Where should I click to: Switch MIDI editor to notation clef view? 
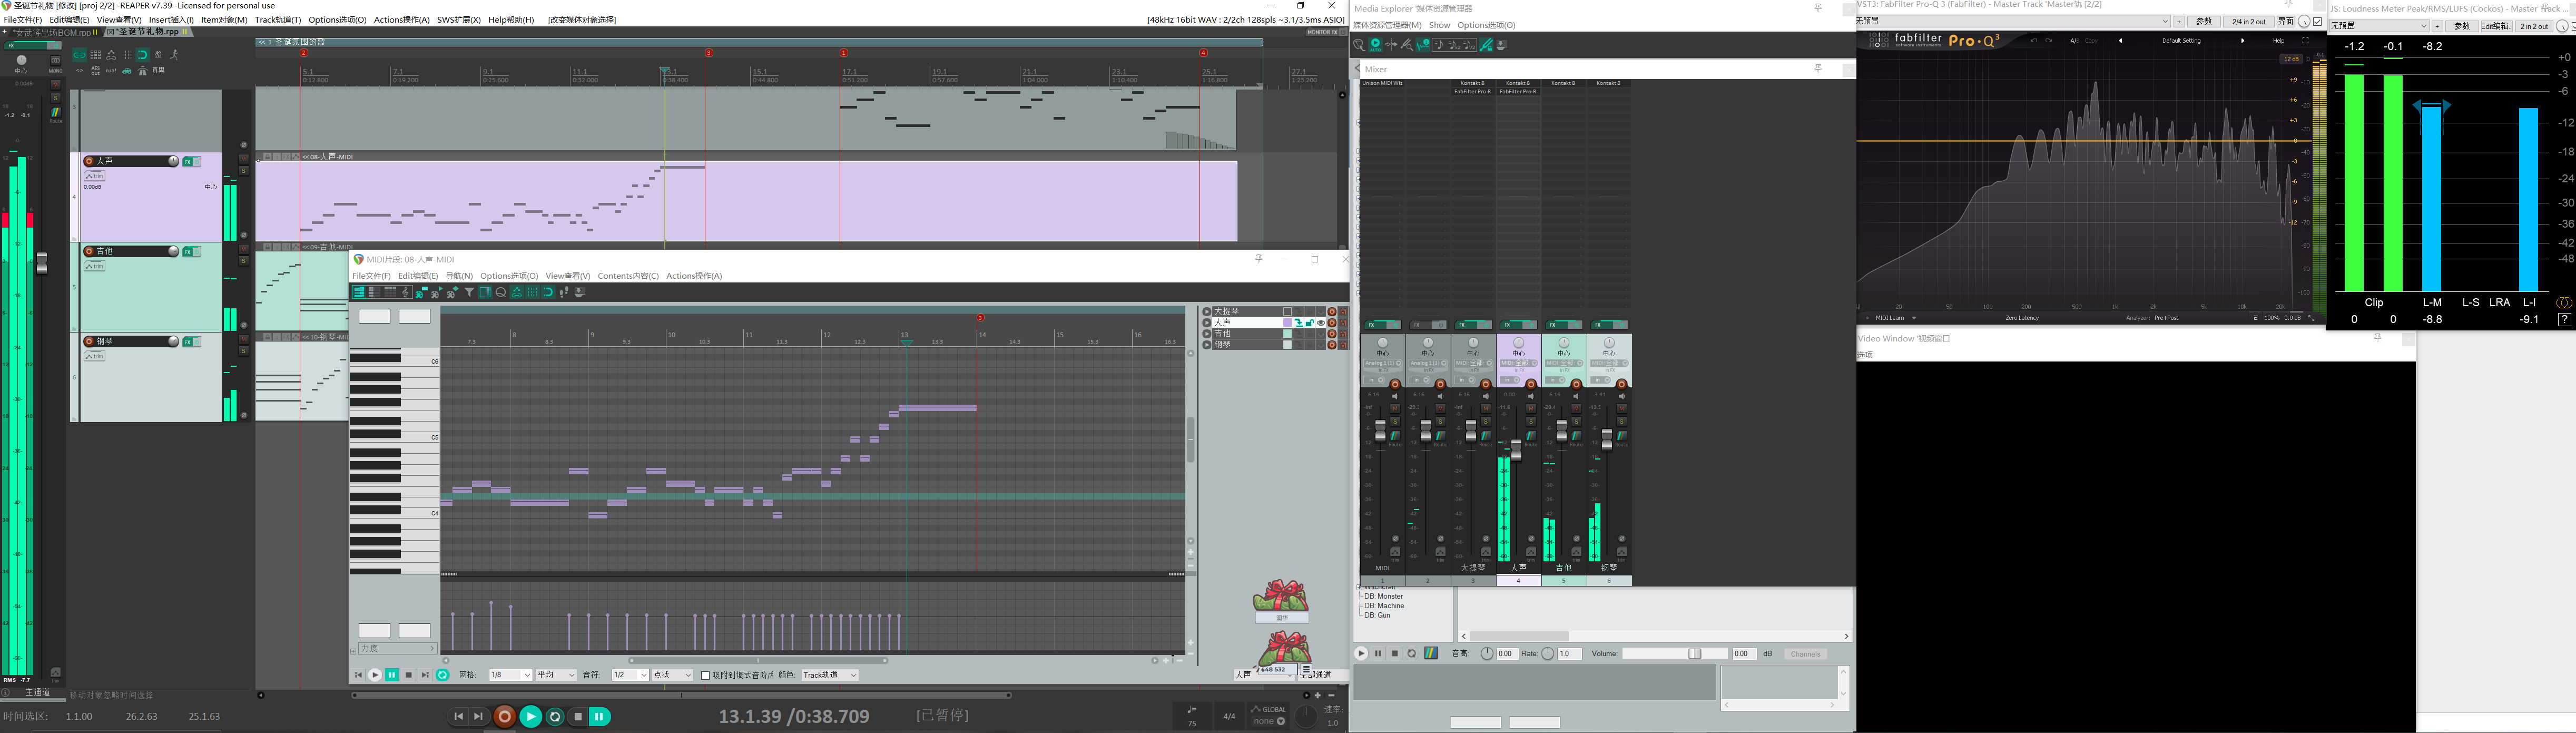pos(405,292)
